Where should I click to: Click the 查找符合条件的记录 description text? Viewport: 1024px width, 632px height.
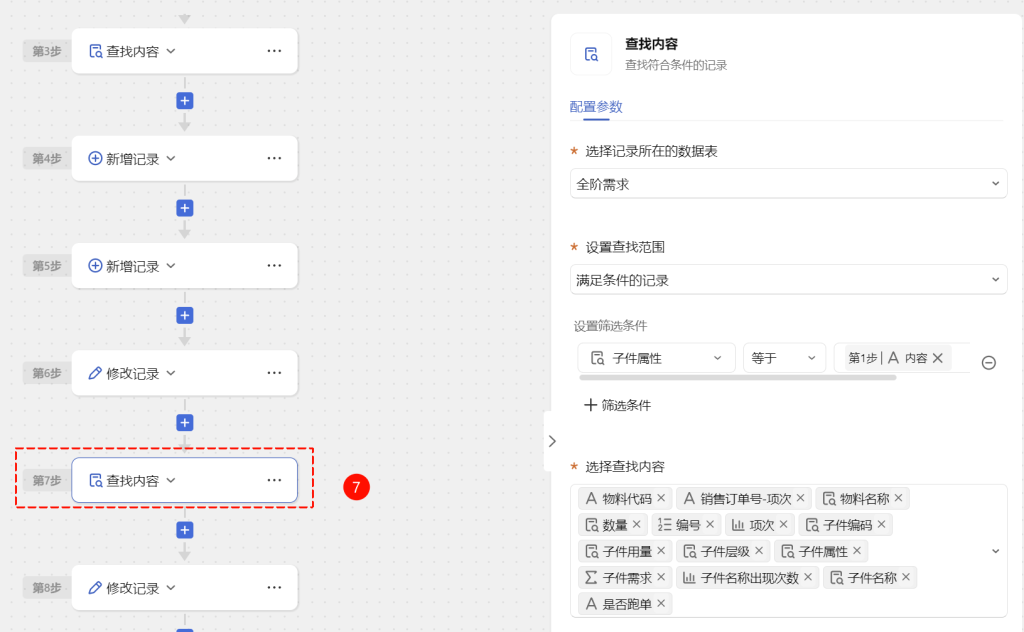676,65
